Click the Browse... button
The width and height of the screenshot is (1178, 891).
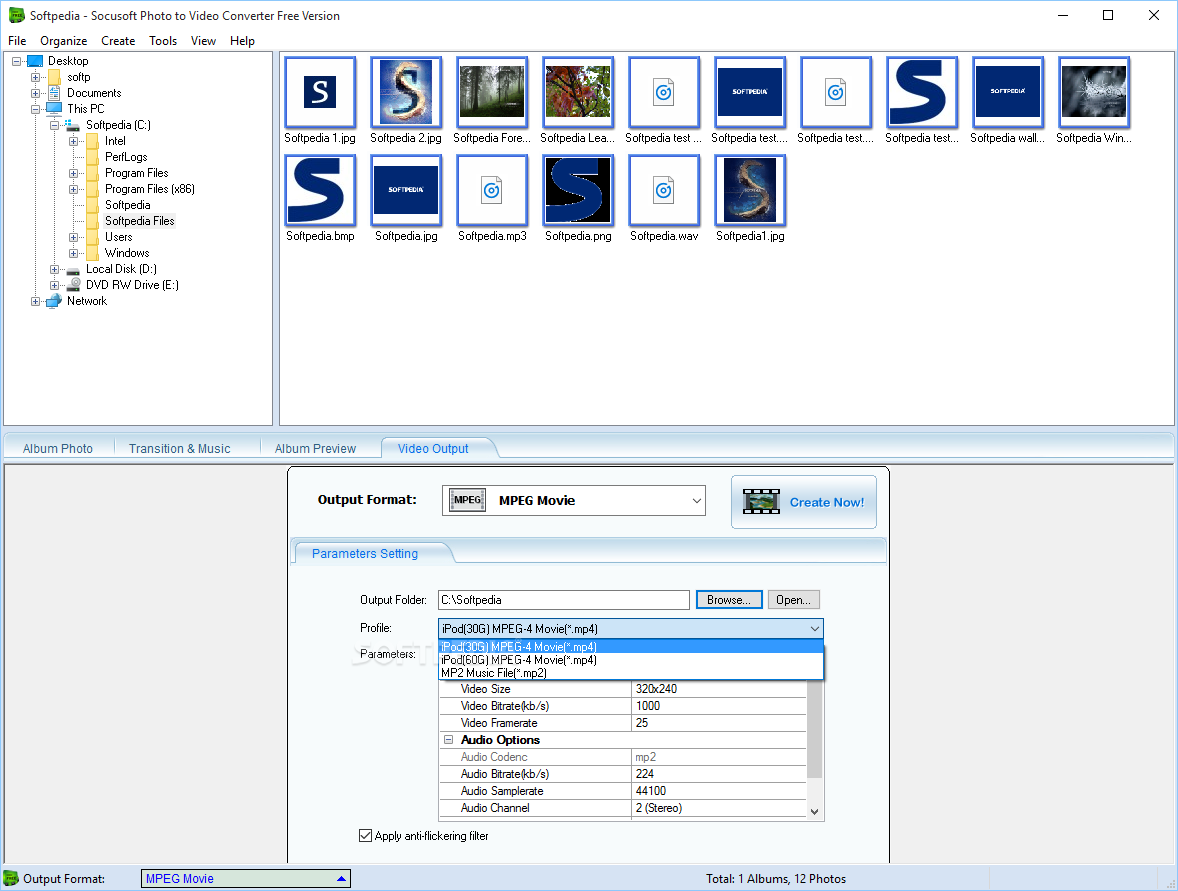(x=729, y=600)
